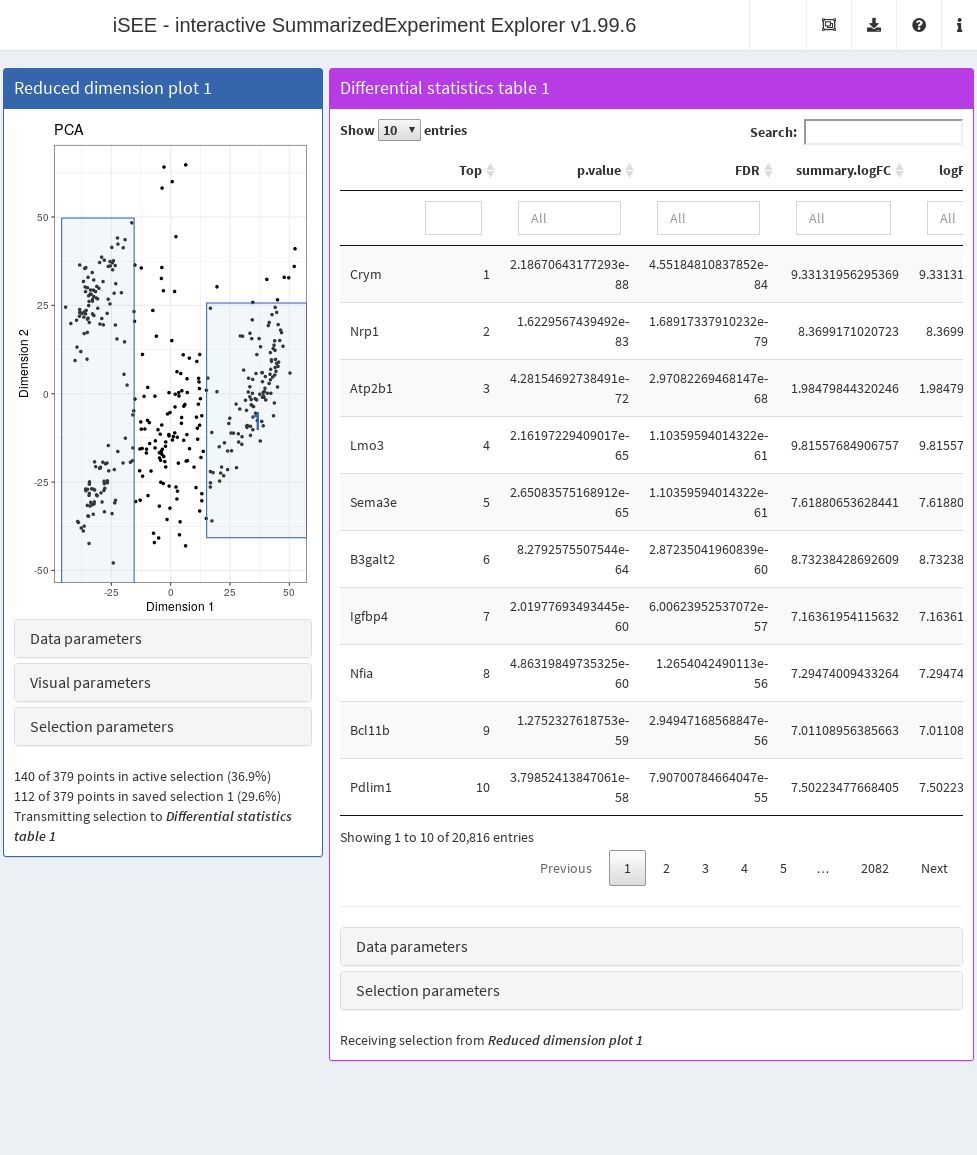Screen dimensions: 977x1155
Task: Select the Bcl11b gene row
Action: point(651,730)
